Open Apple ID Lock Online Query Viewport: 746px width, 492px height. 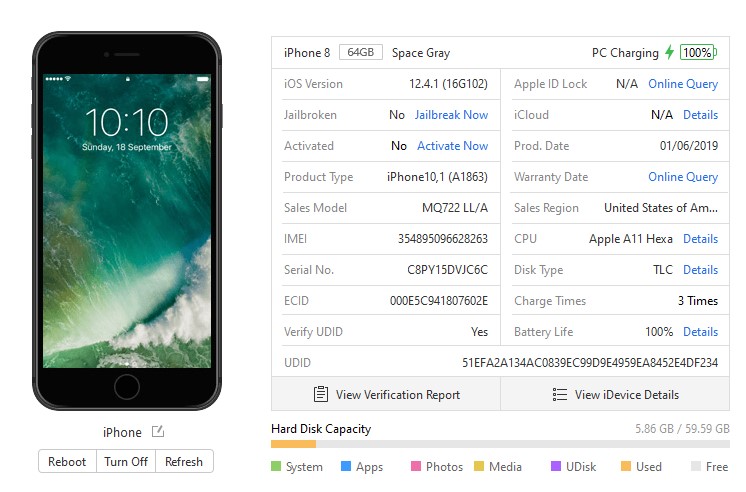point(683,84)
